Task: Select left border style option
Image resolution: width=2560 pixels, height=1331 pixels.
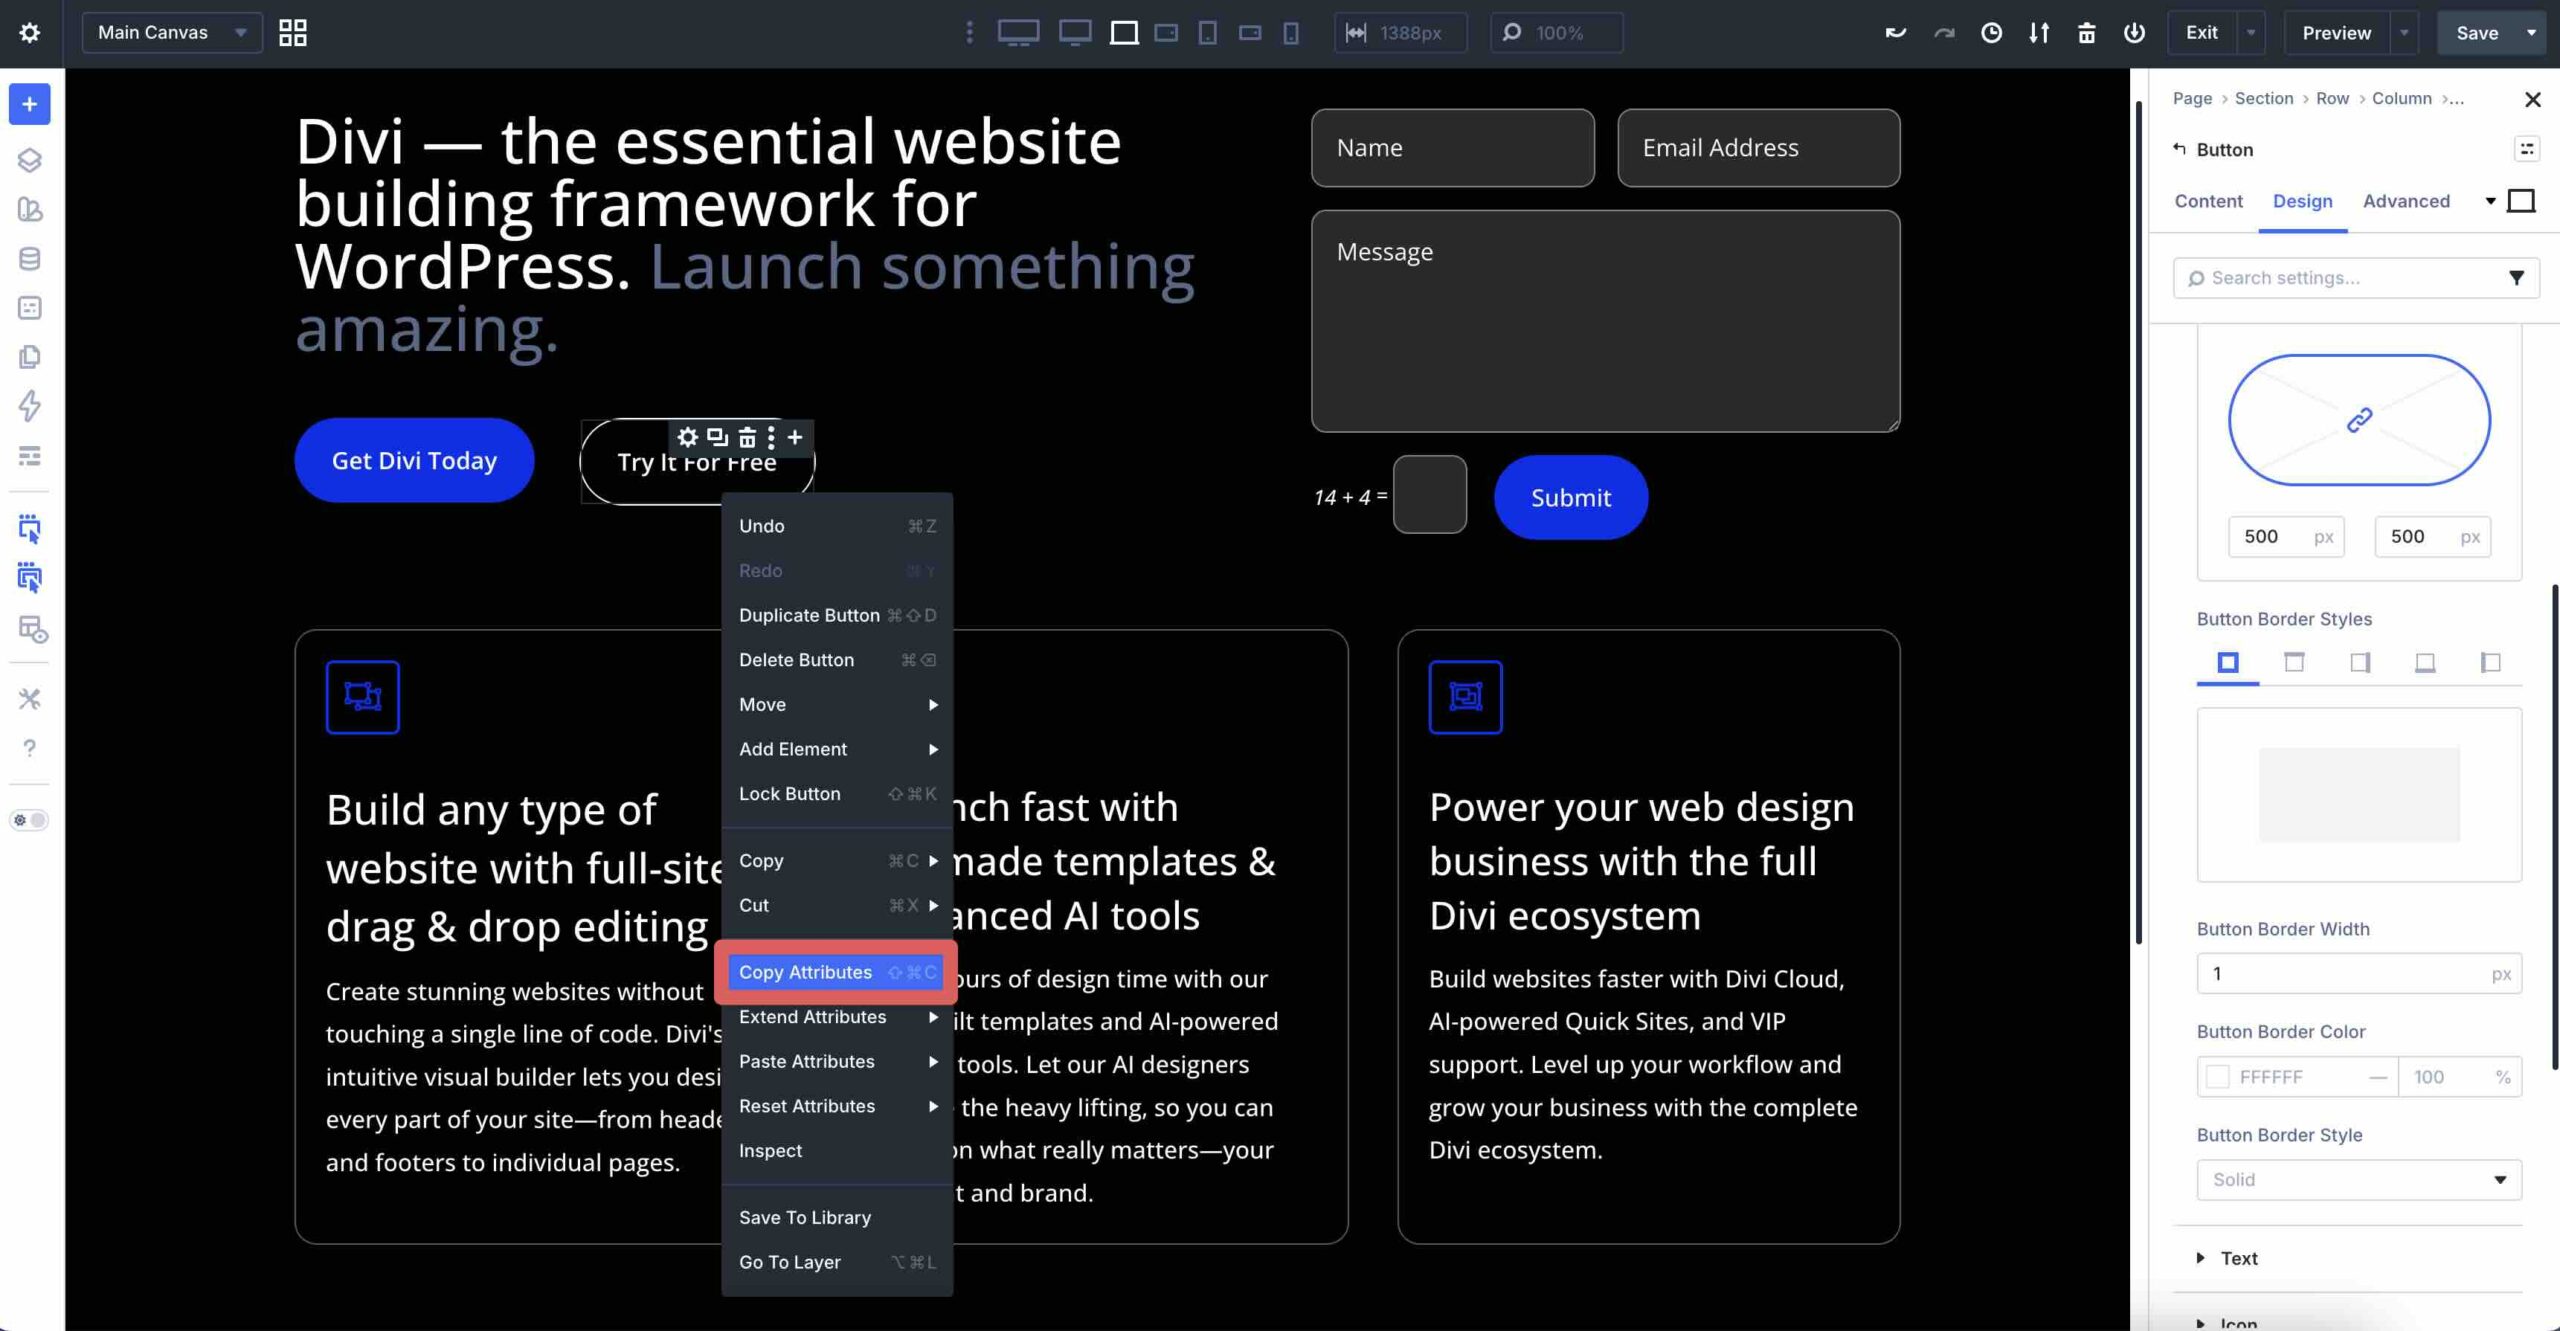Action: [x=2490, y=663]
